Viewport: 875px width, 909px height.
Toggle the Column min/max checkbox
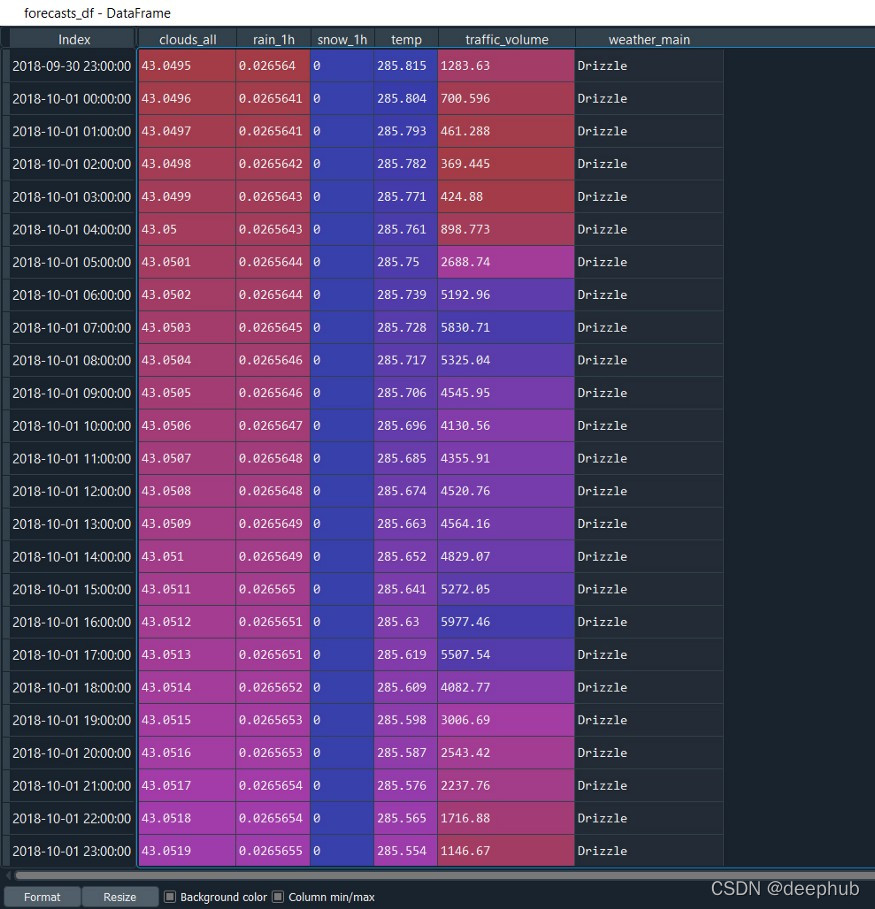click(x=278, y=897)
